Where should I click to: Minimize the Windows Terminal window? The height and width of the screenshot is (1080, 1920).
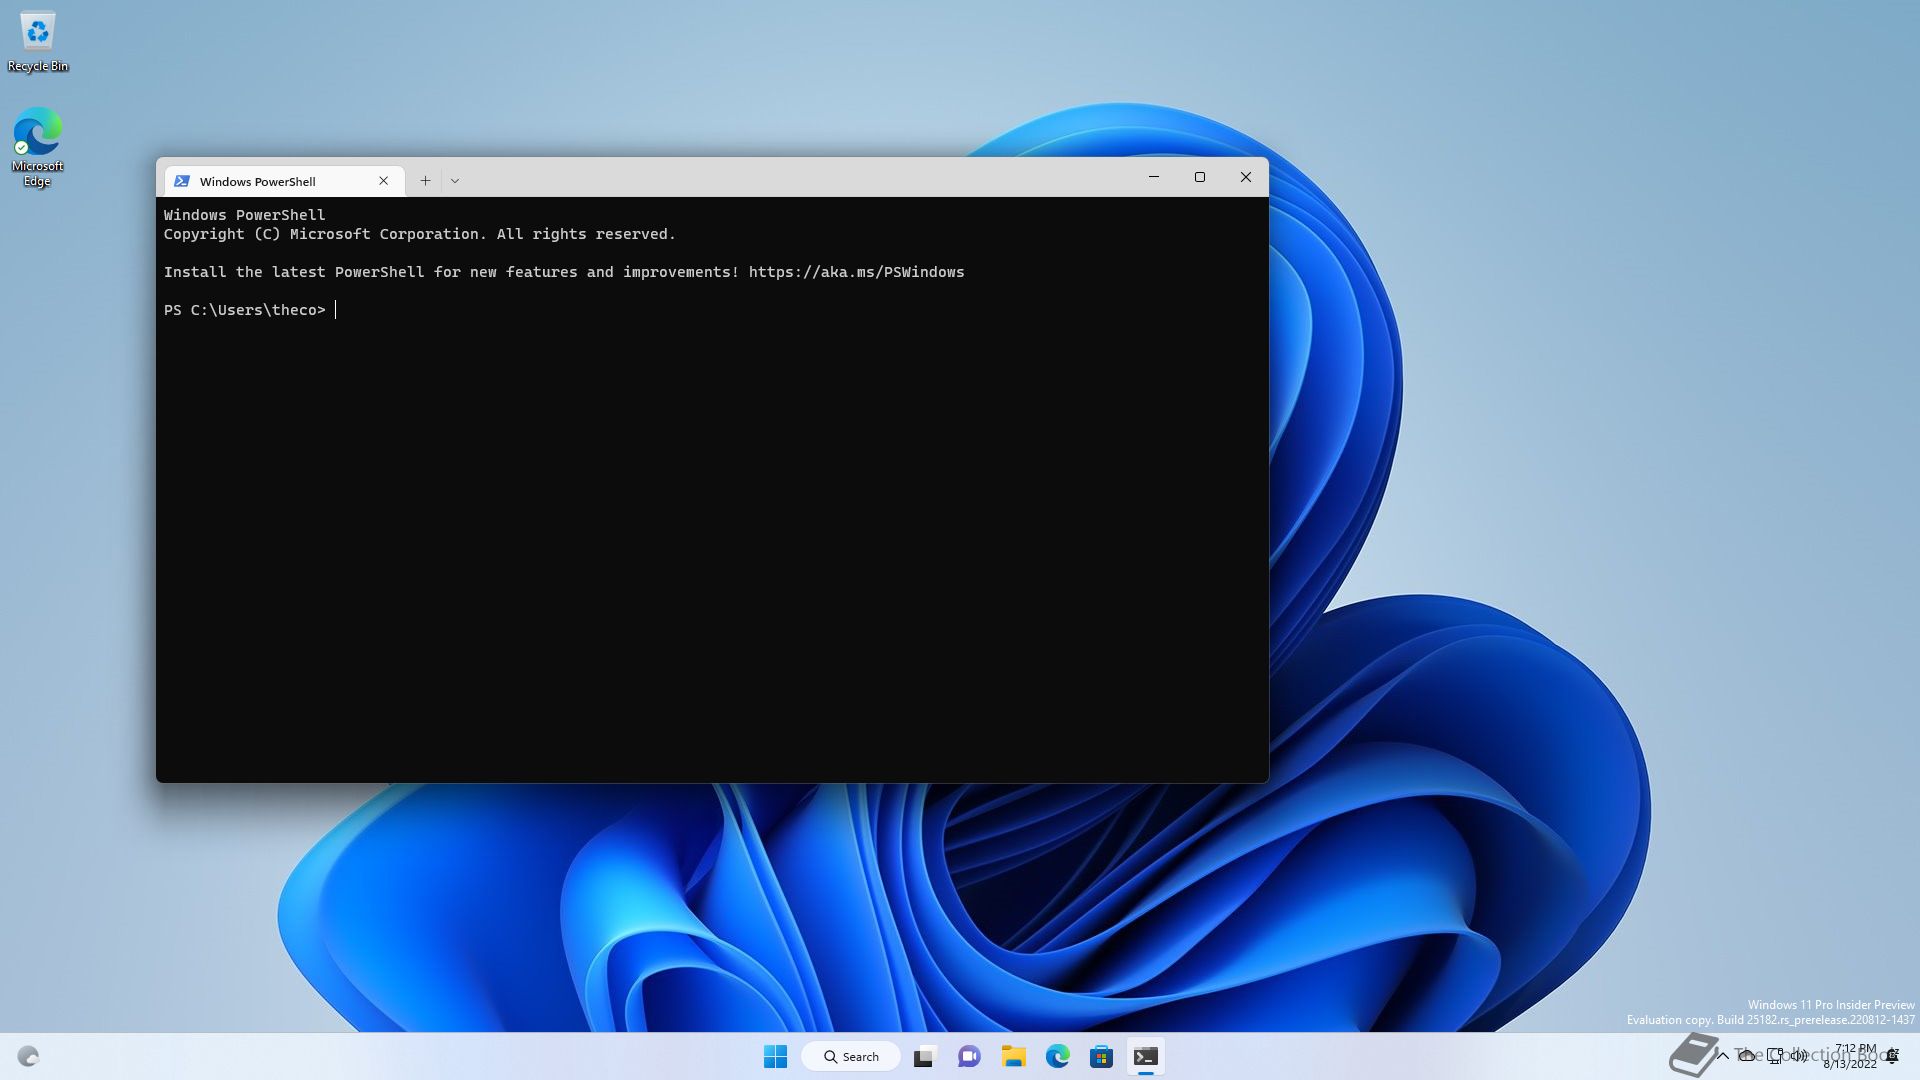point(1154,177)
